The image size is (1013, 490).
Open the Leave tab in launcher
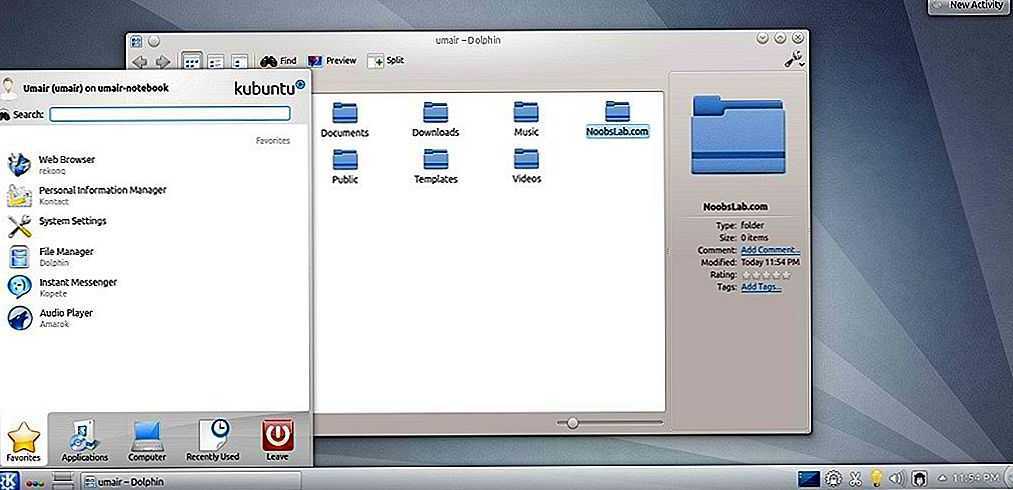(x=278, y=442)
